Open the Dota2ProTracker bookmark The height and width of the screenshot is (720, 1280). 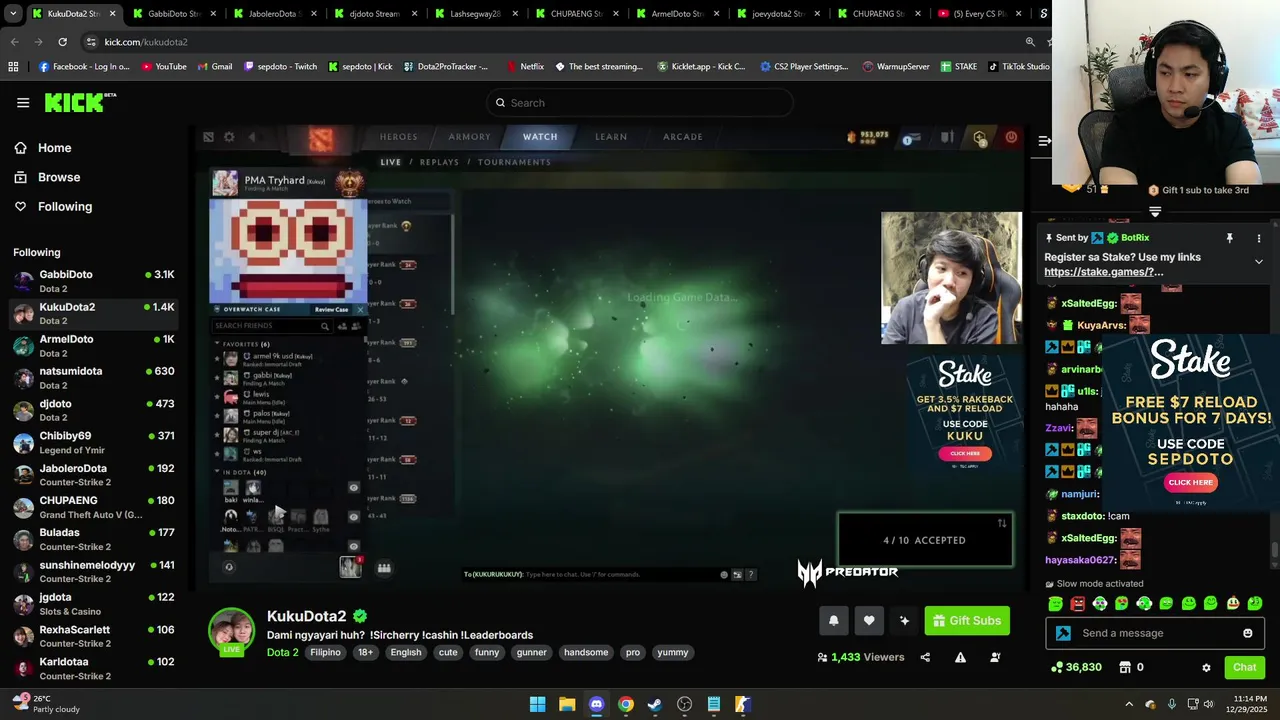[446, 67]
